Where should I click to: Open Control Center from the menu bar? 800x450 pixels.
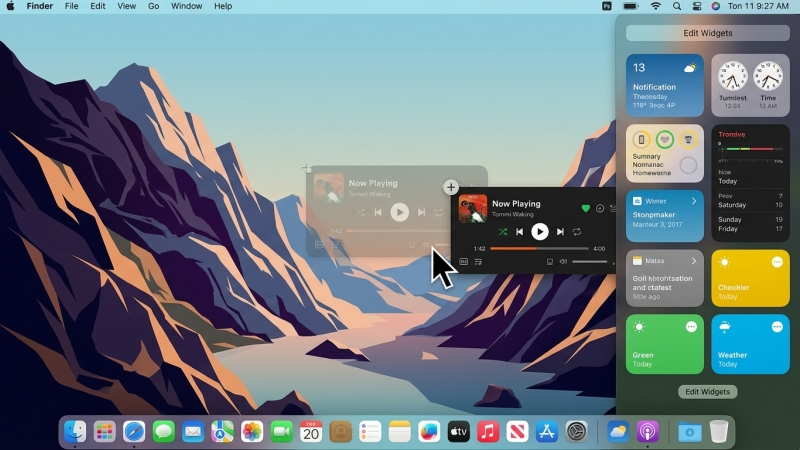[x=696, y=6]
